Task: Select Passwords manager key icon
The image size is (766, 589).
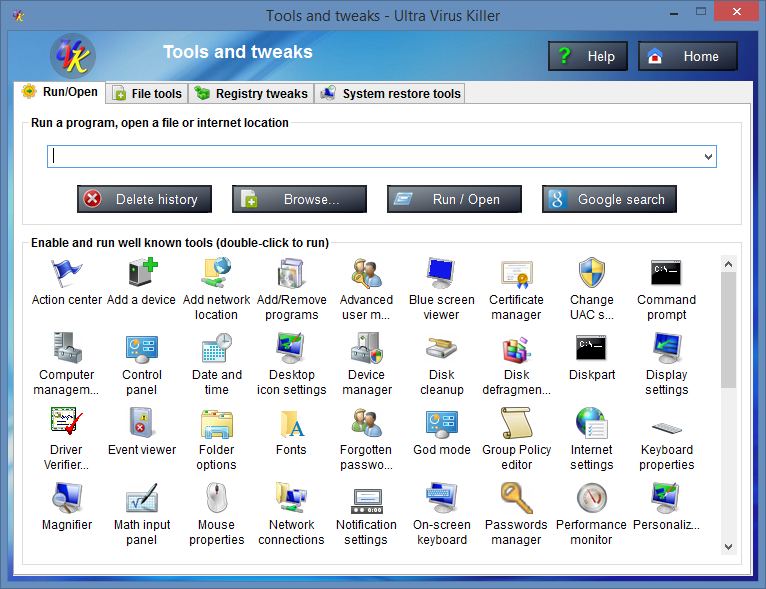Action: tap(516, 498)
